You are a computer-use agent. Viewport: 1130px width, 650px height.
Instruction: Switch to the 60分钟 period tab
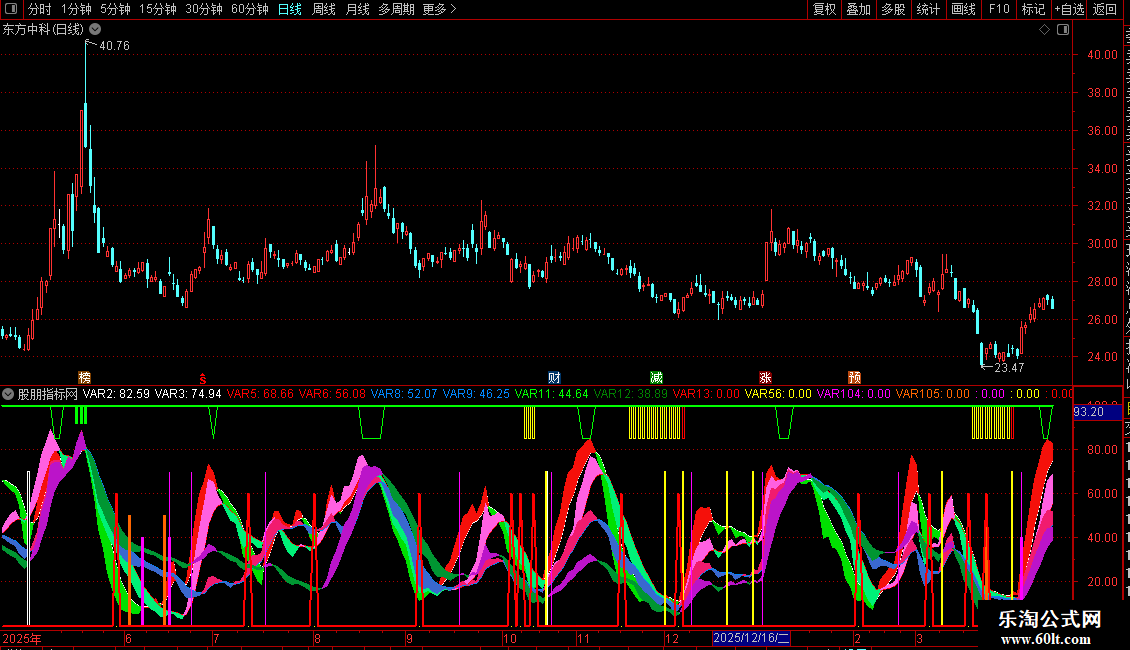pos(249,9)
